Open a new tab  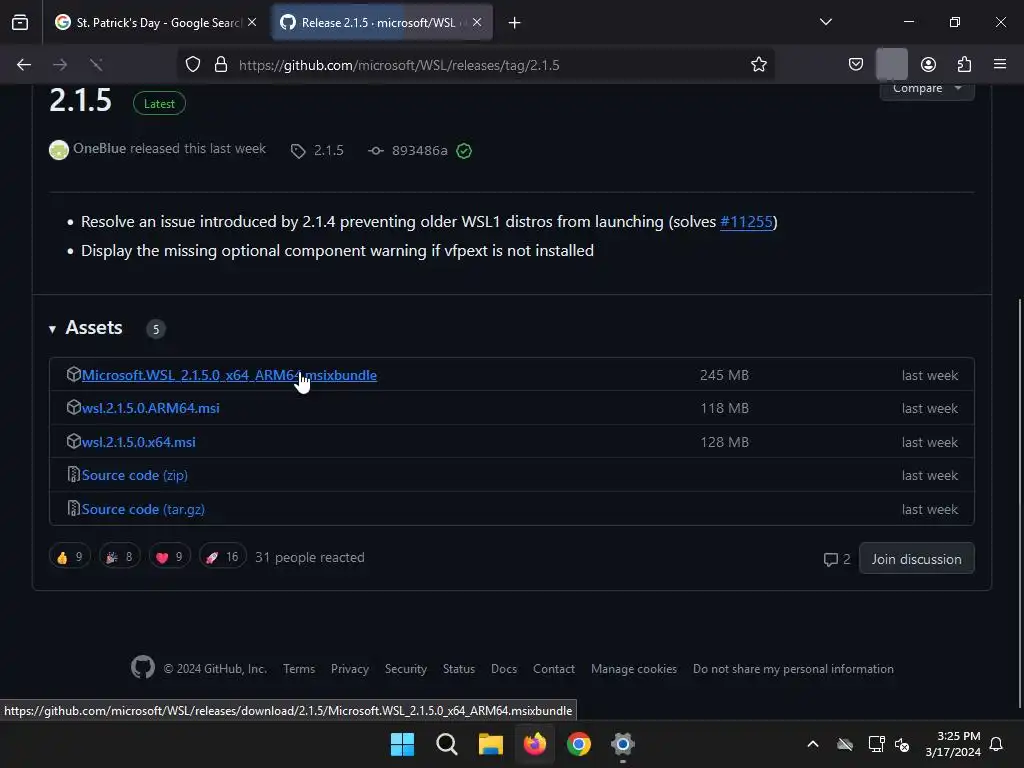[514, 23]
